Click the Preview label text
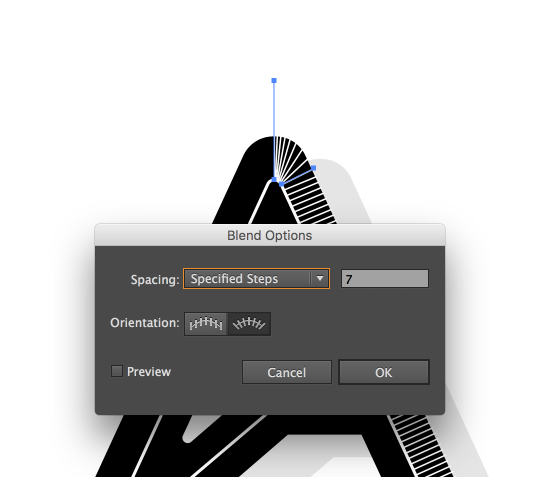This screenshot has height=477, width=557. [x=149, y=372]
